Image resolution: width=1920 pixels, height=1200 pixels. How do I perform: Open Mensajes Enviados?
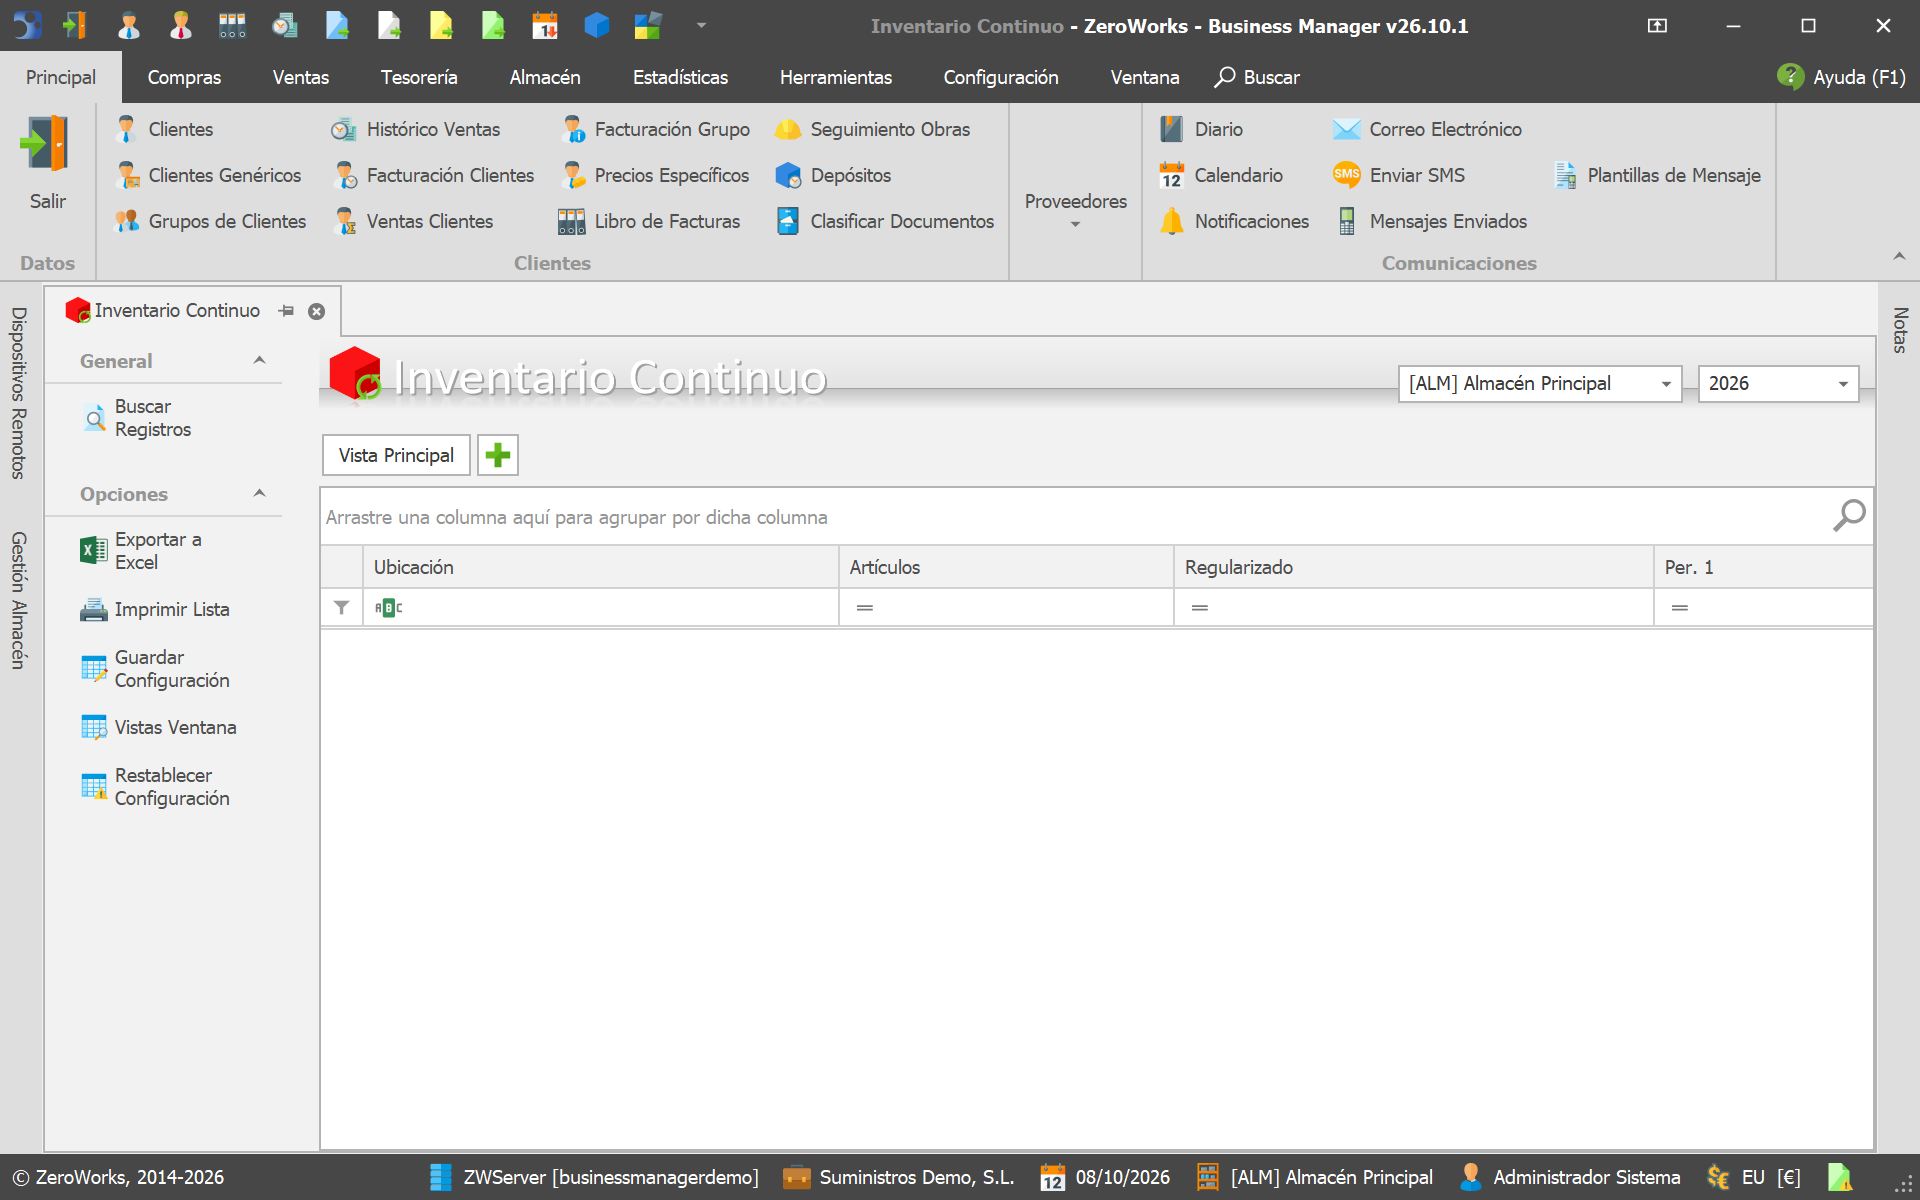coord(1431,221)
